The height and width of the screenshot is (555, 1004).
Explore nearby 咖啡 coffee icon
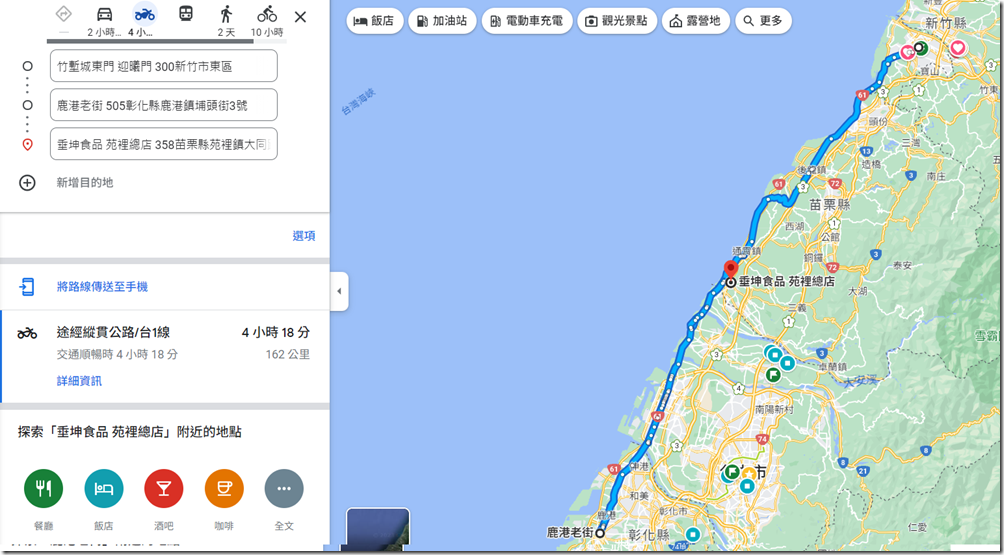point(224,488)
